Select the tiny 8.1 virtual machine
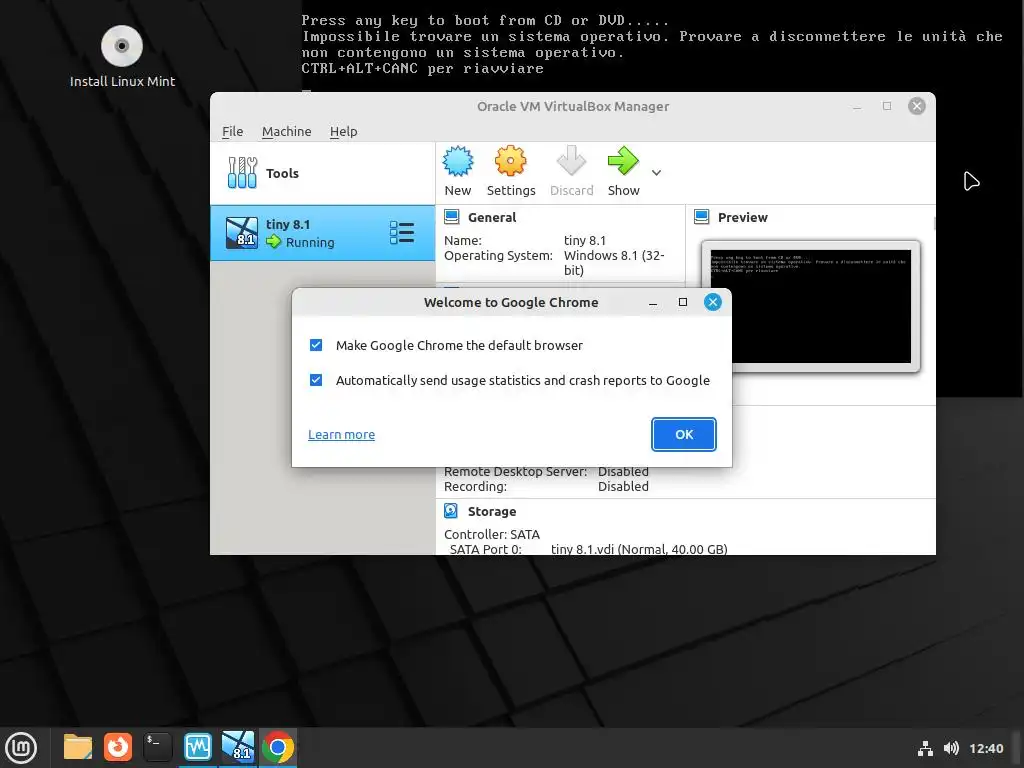This screenshot has height=768, width=1024. (323, 233)
